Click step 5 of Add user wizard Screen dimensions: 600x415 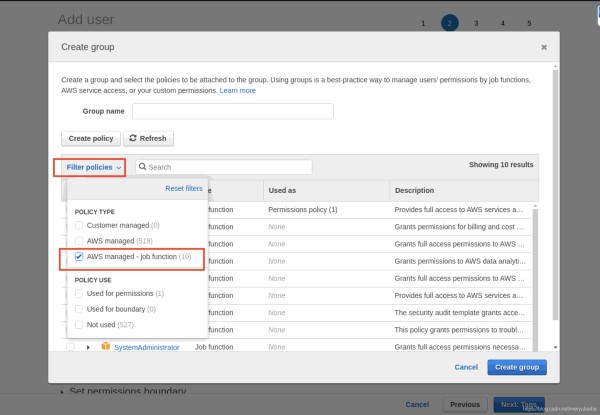(529, 23)
